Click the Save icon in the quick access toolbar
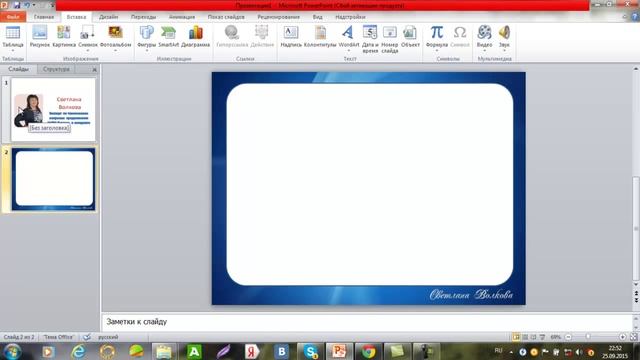This screenshot has width=640, height=360. pos(17,5)
